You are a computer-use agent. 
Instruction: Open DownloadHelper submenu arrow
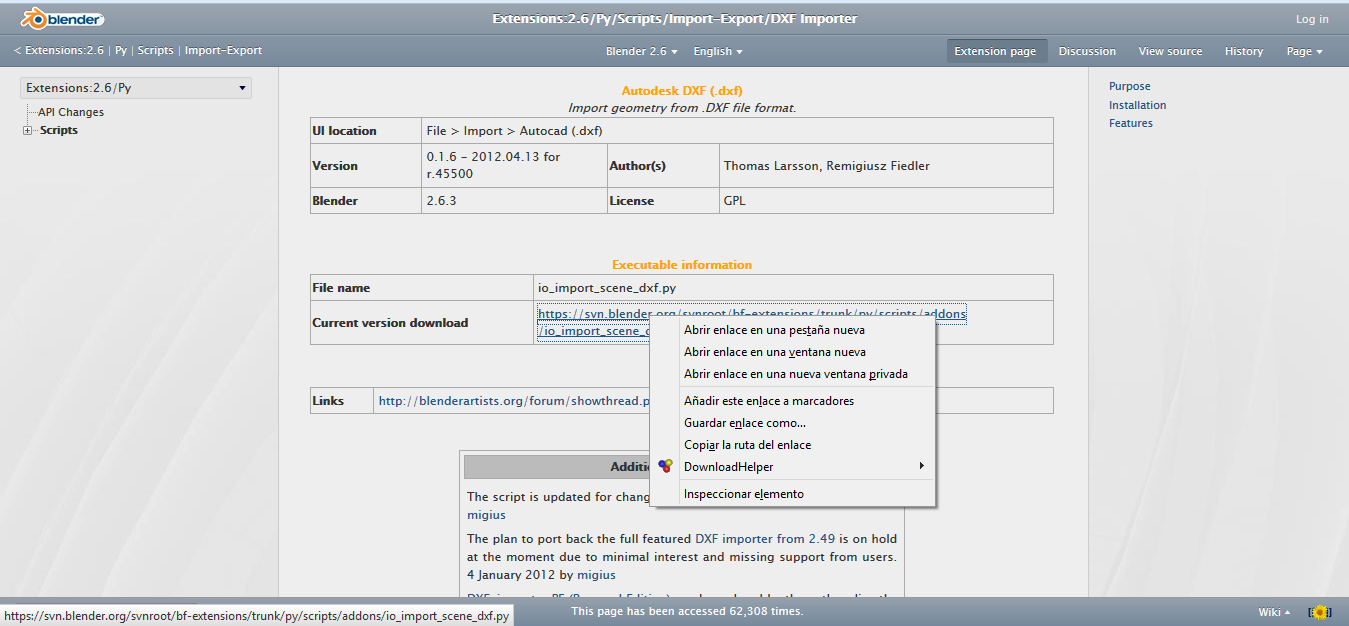(921, 466)
